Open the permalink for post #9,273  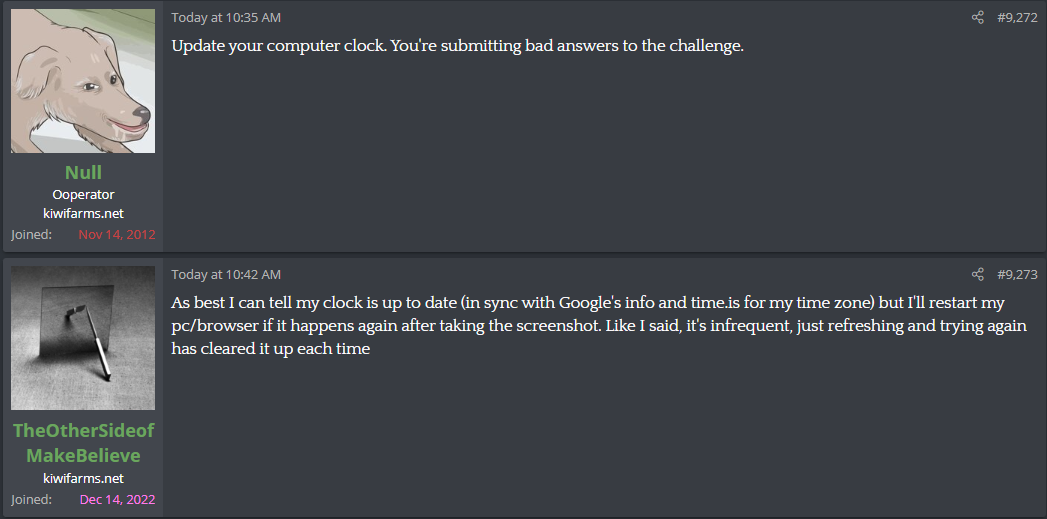point(1017,275)
